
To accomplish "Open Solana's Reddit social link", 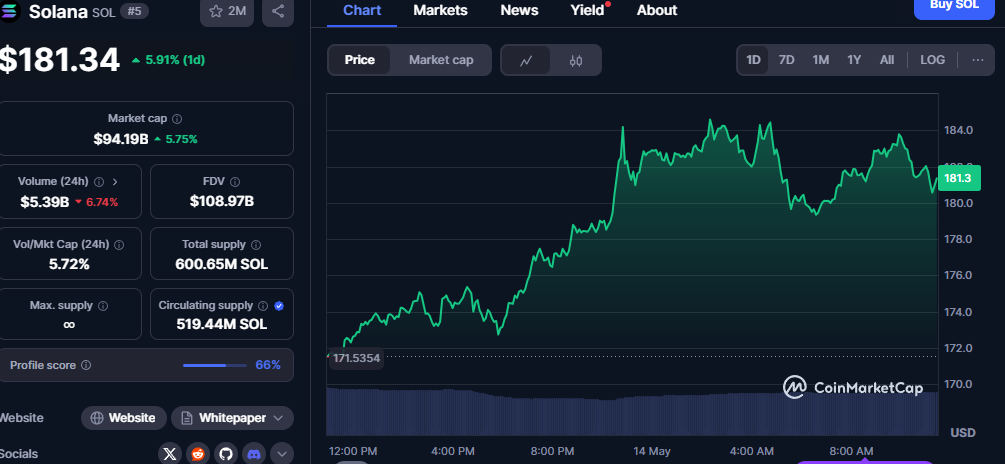I will [197, 454].
